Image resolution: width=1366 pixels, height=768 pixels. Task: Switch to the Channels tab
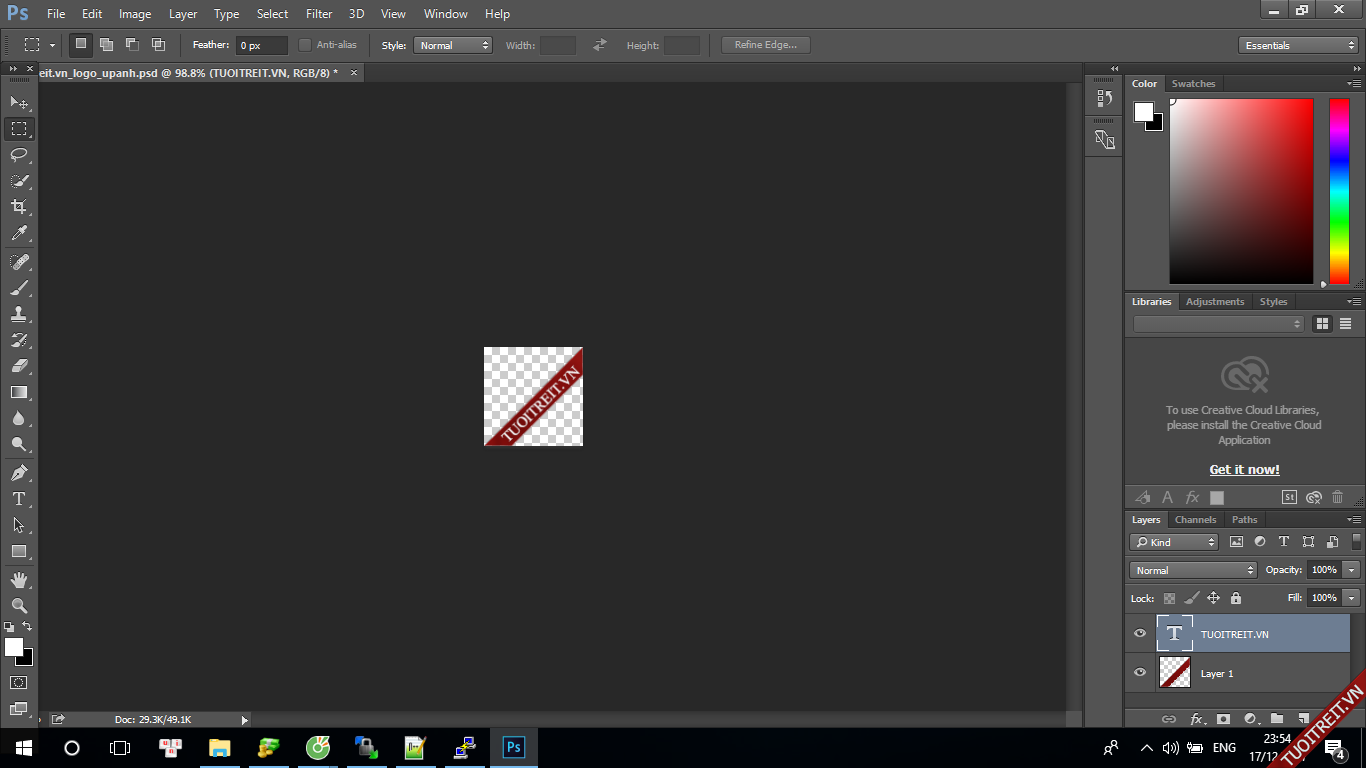1195,520
